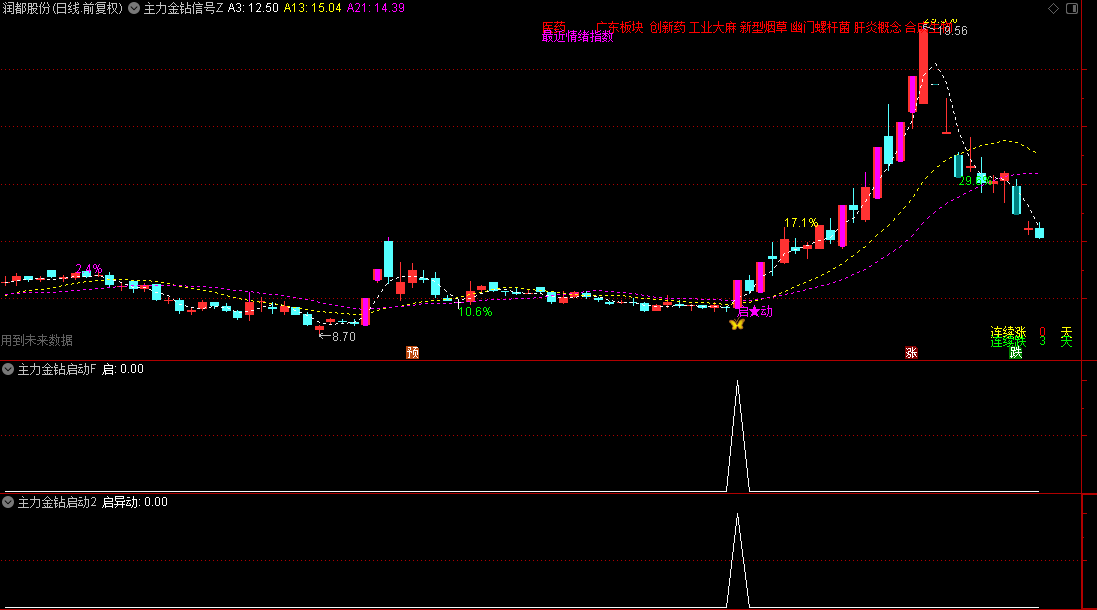1097x610 pixels.
Task: Click the 主力金钻启动2 panel title
Action: click(57, 502)
